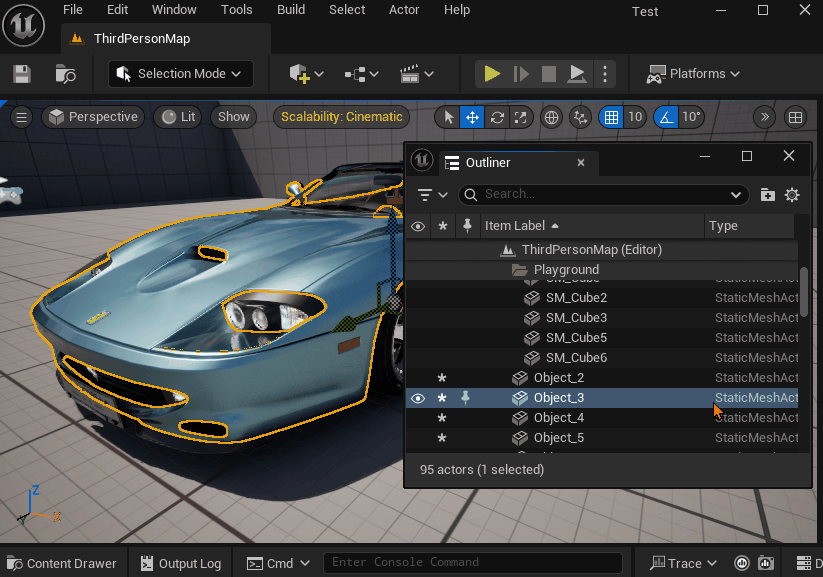Click the Playground folder row
Viewport: 823px width, 577px height.
[602, 270]
